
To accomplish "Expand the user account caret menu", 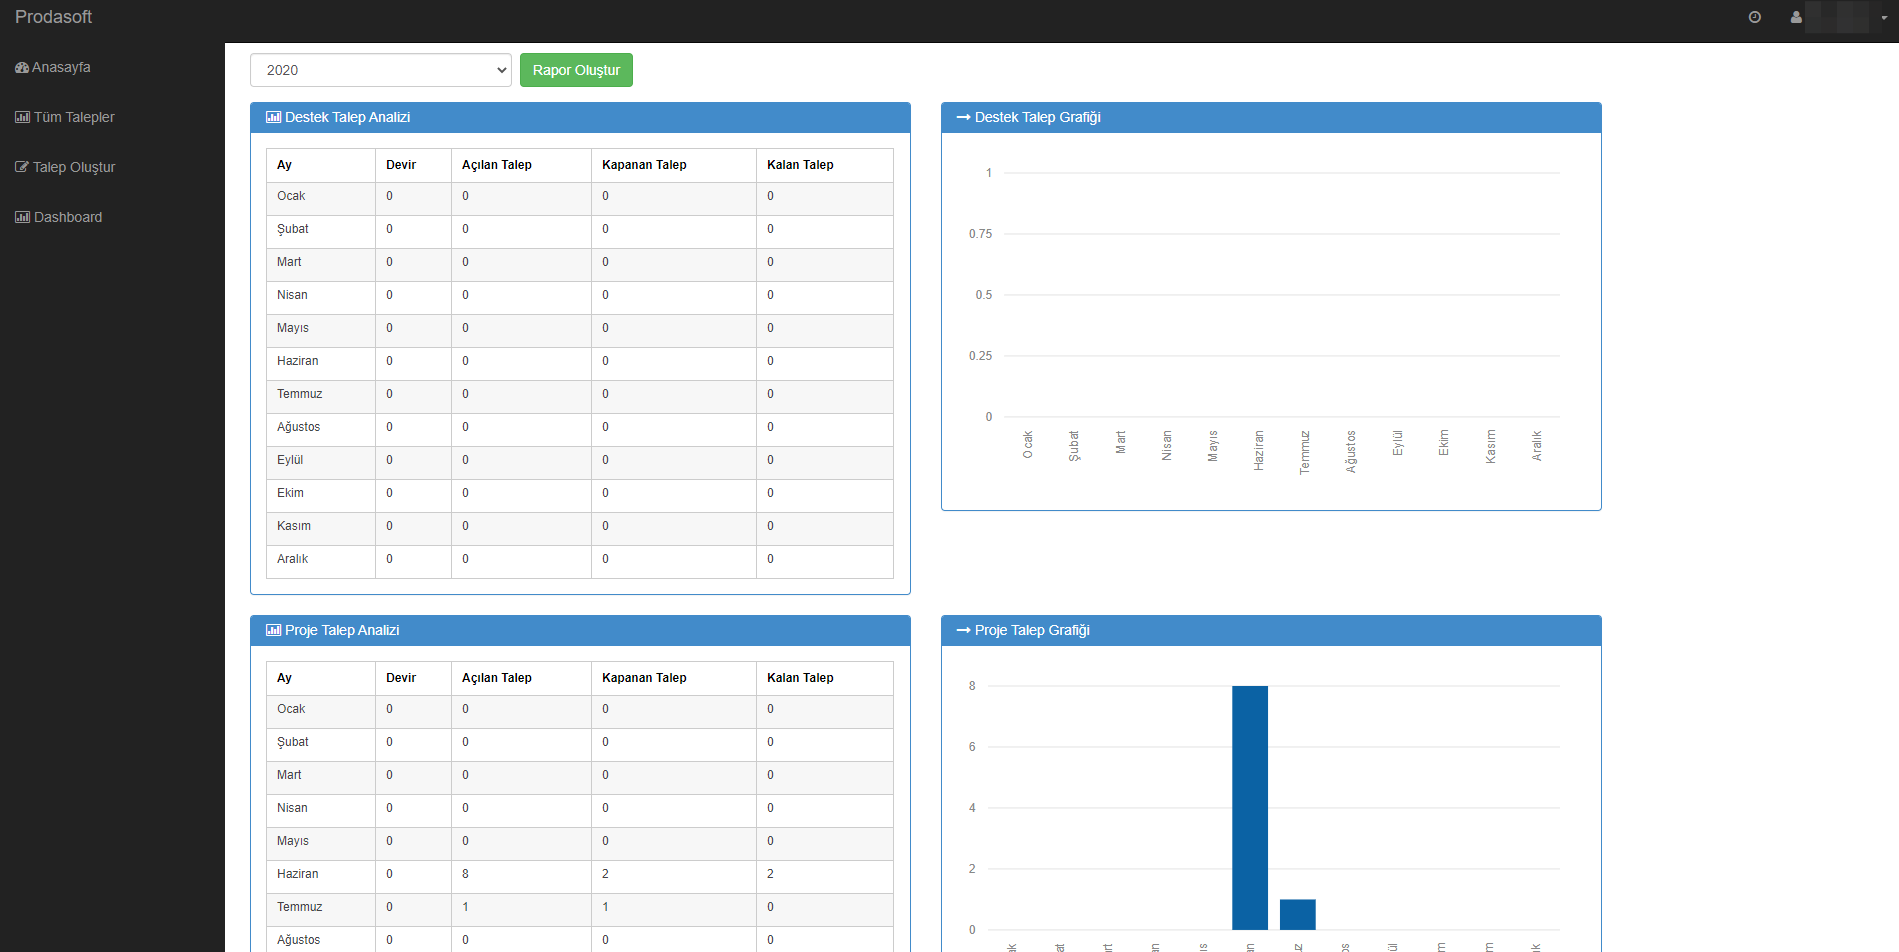I will click(1884, 18).
